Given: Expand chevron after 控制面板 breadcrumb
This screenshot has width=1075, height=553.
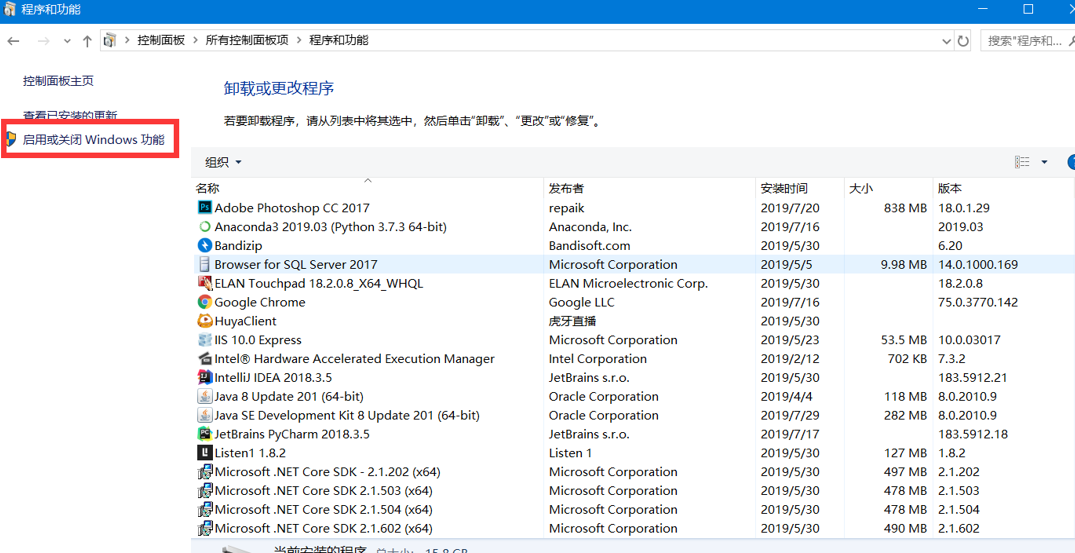Looking at the screenshot, I should click(x=195, y=40).
